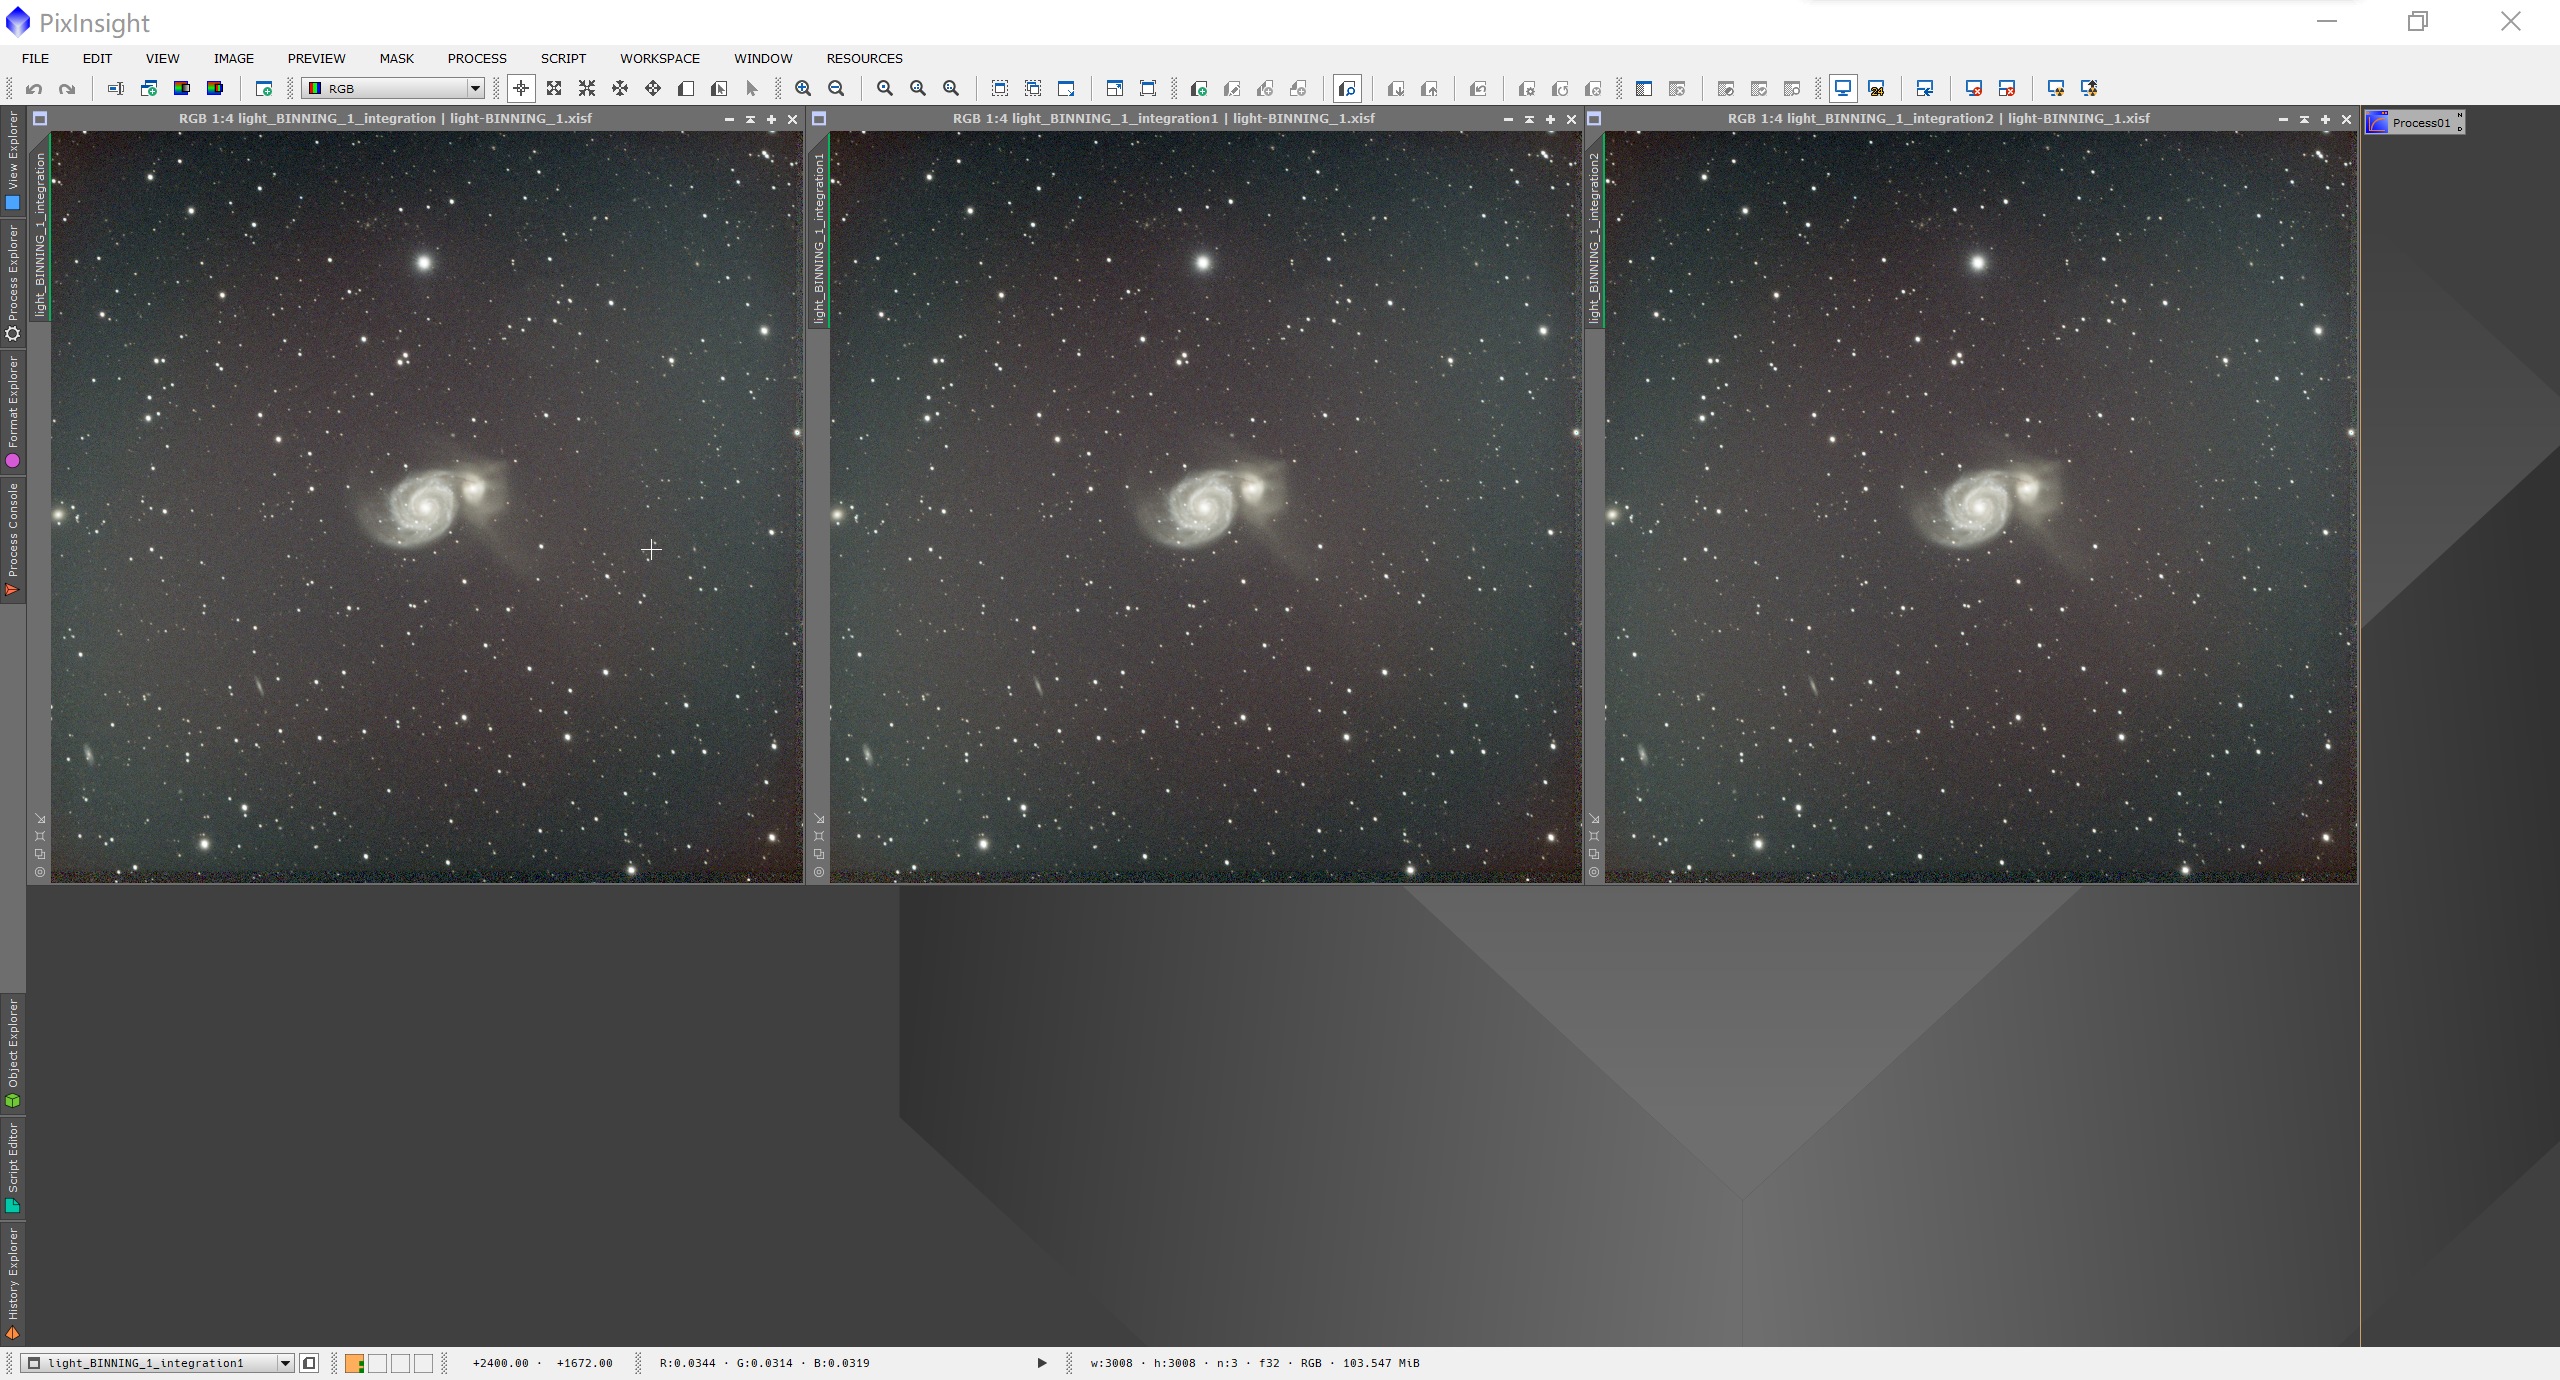Screen dimensions: 2560x1380
Task: Select the pointer arrow cursor tool
Action: pyautogui.click(x=752, y=89)
